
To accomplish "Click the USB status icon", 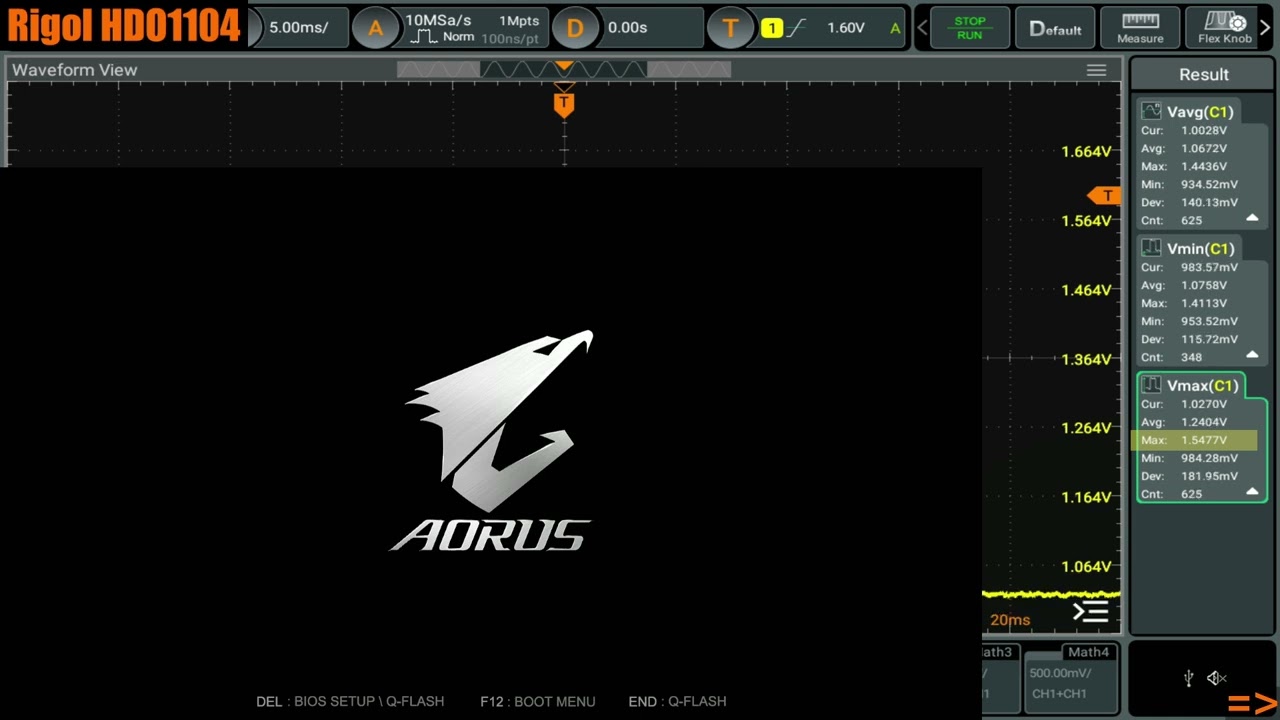I will (x=1188, y=678).
